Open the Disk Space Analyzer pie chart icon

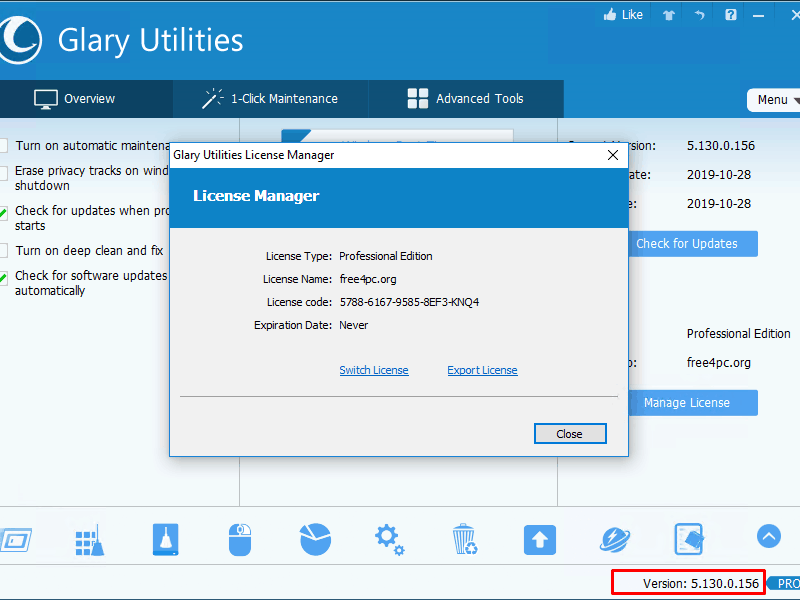click(315, 539)
